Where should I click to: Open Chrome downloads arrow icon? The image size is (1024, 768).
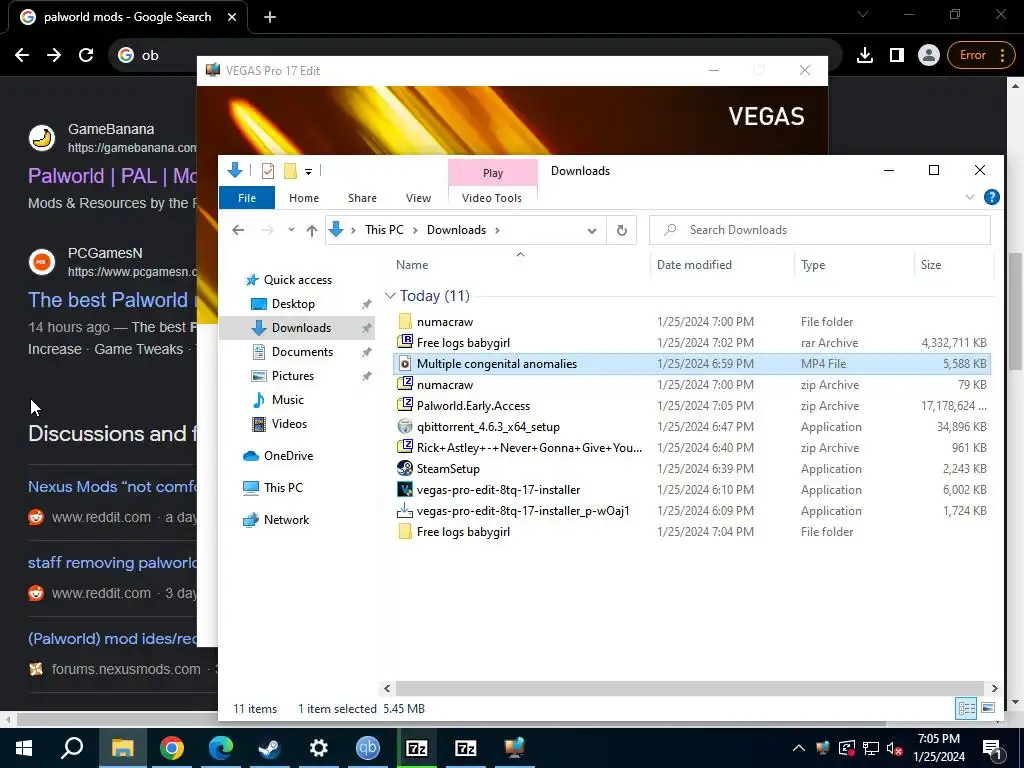coord(865,55)
